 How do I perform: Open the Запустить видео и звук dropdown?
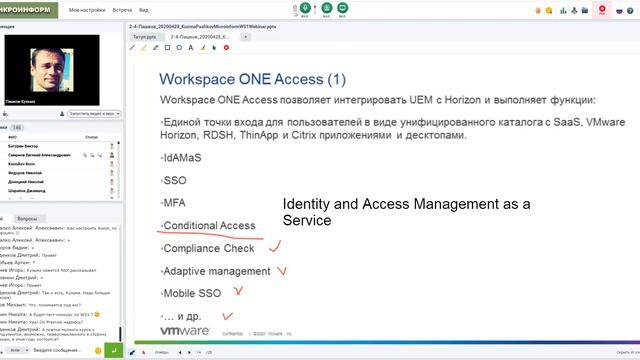point(94,114)
